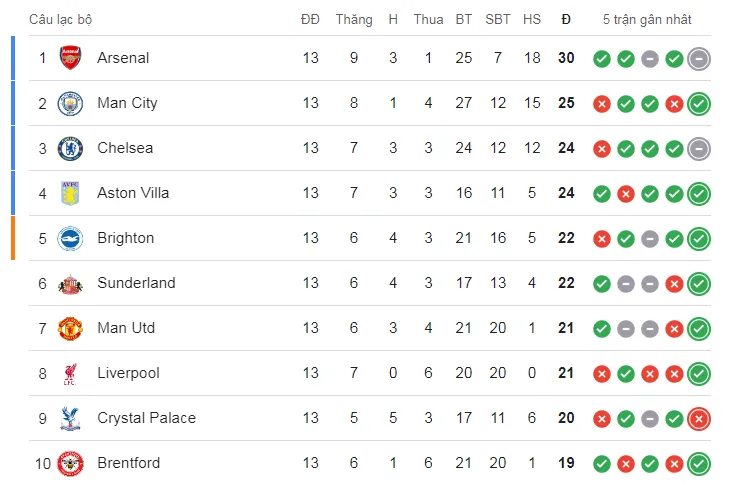Screen dimensions: 740x484
Task: Select the Brentford team name
Action: 128,463
